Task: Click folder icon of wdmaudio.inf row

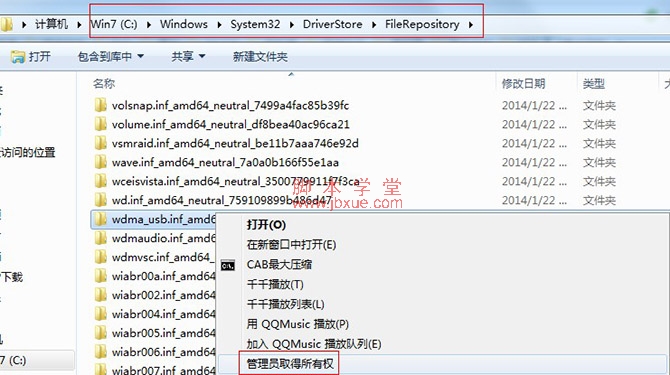Action: coord(100,237)
